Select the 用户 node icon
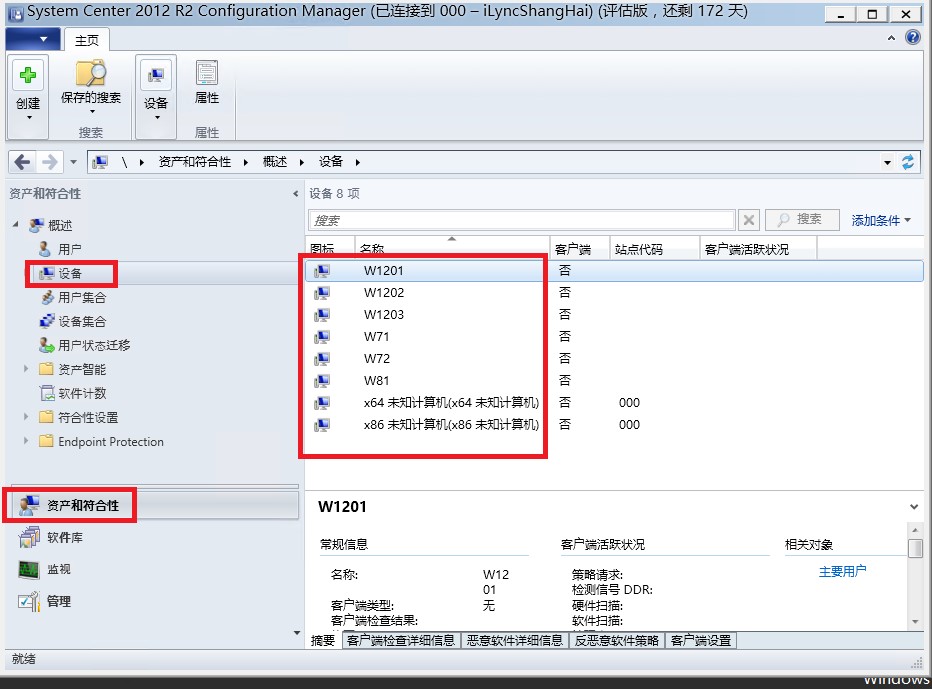Image resolution: width=932 pixels, height=689 pixels. pyautogui.click(x=45, y=248)
